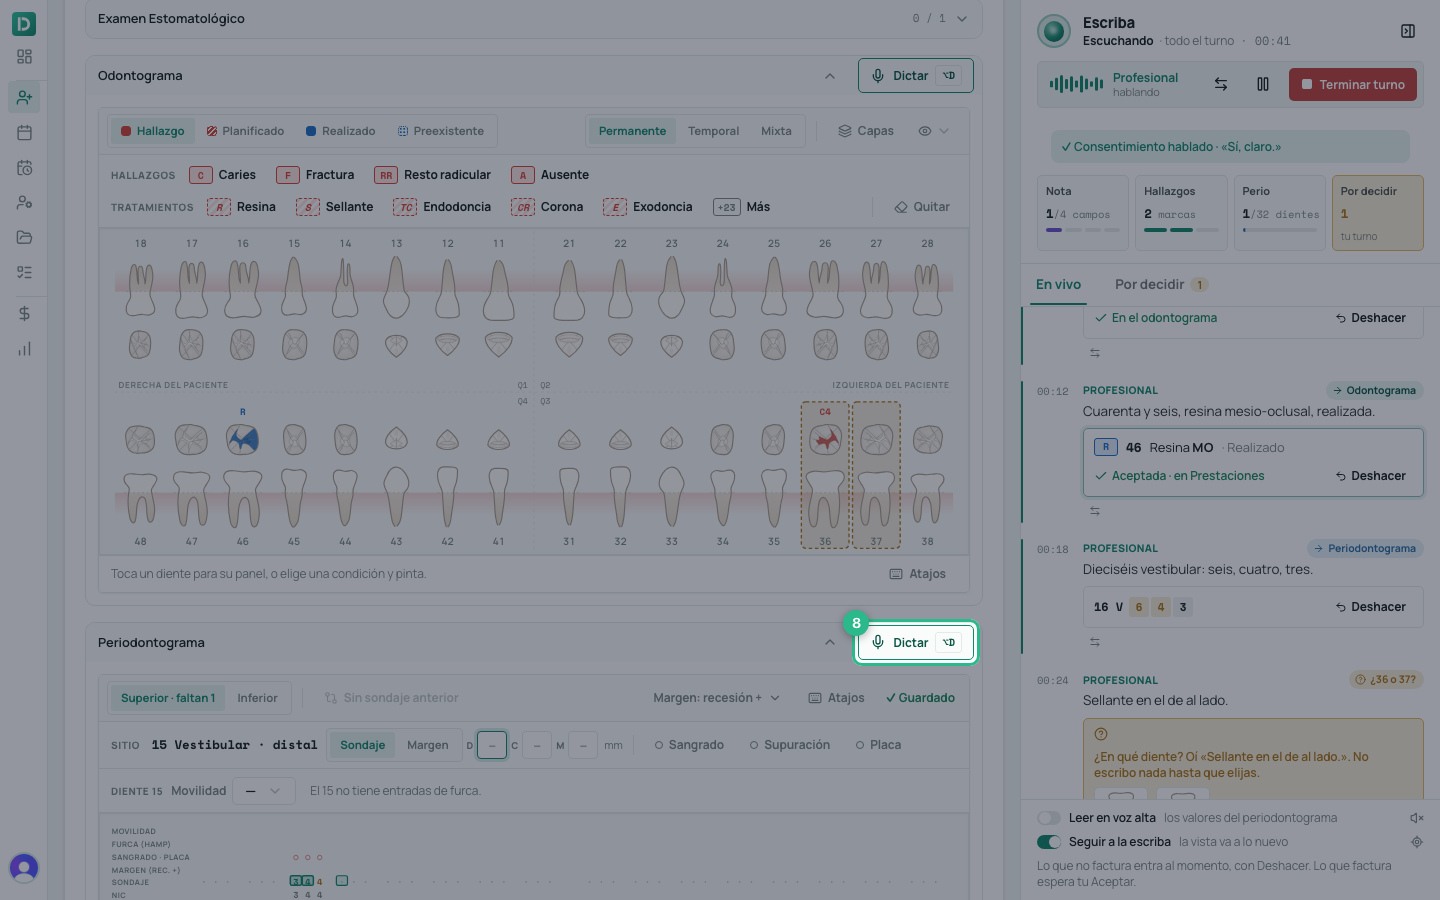1440x900 pixels.
Task: Mark the Sangrado option
Action: [x=689, y=745]
